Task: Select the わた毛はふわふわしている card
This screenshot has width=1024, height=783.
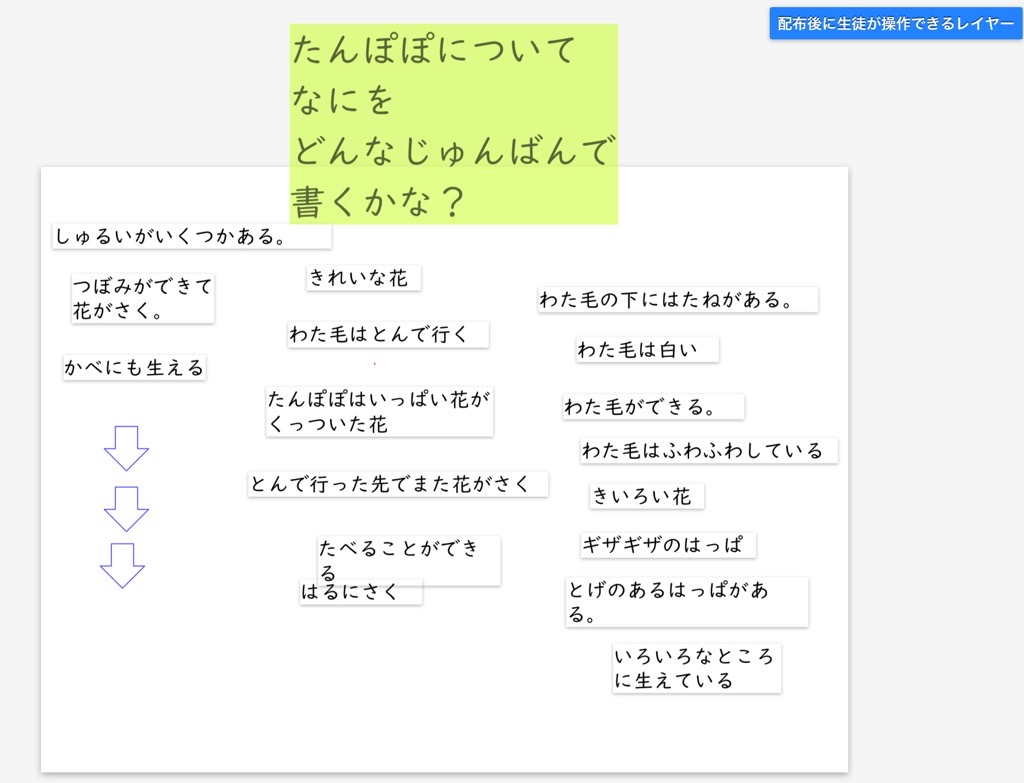Action: click(708, 451)
